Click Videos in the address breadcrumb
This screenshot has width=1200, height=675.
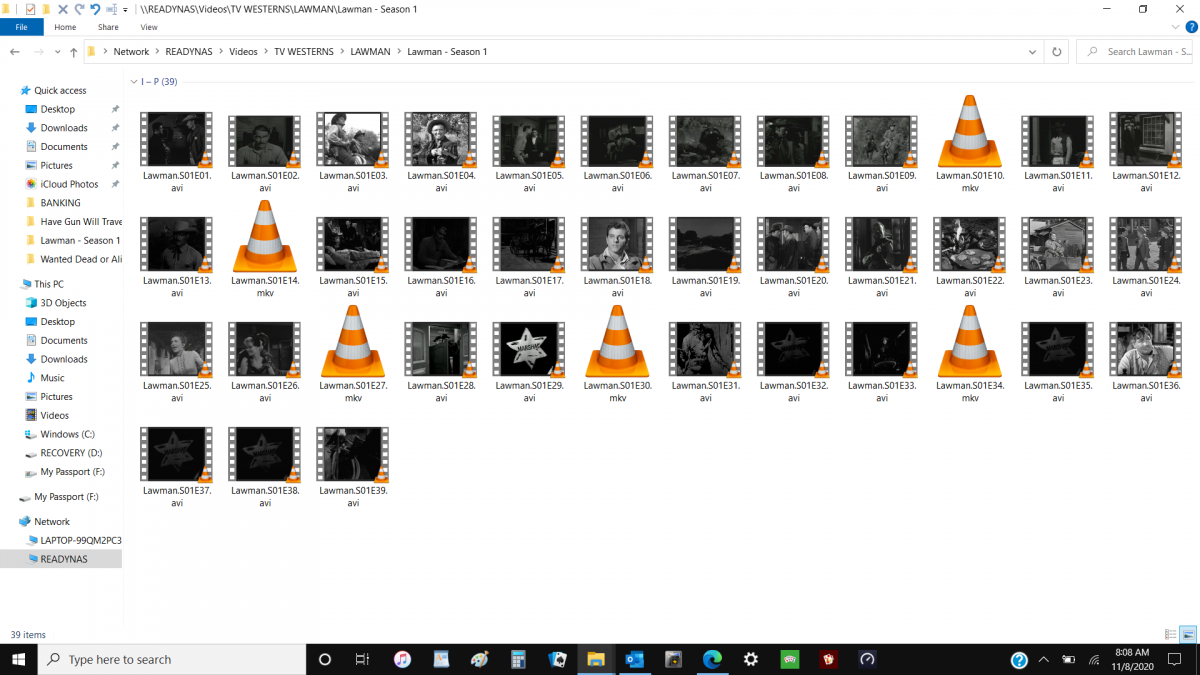(x=243, y=52)
